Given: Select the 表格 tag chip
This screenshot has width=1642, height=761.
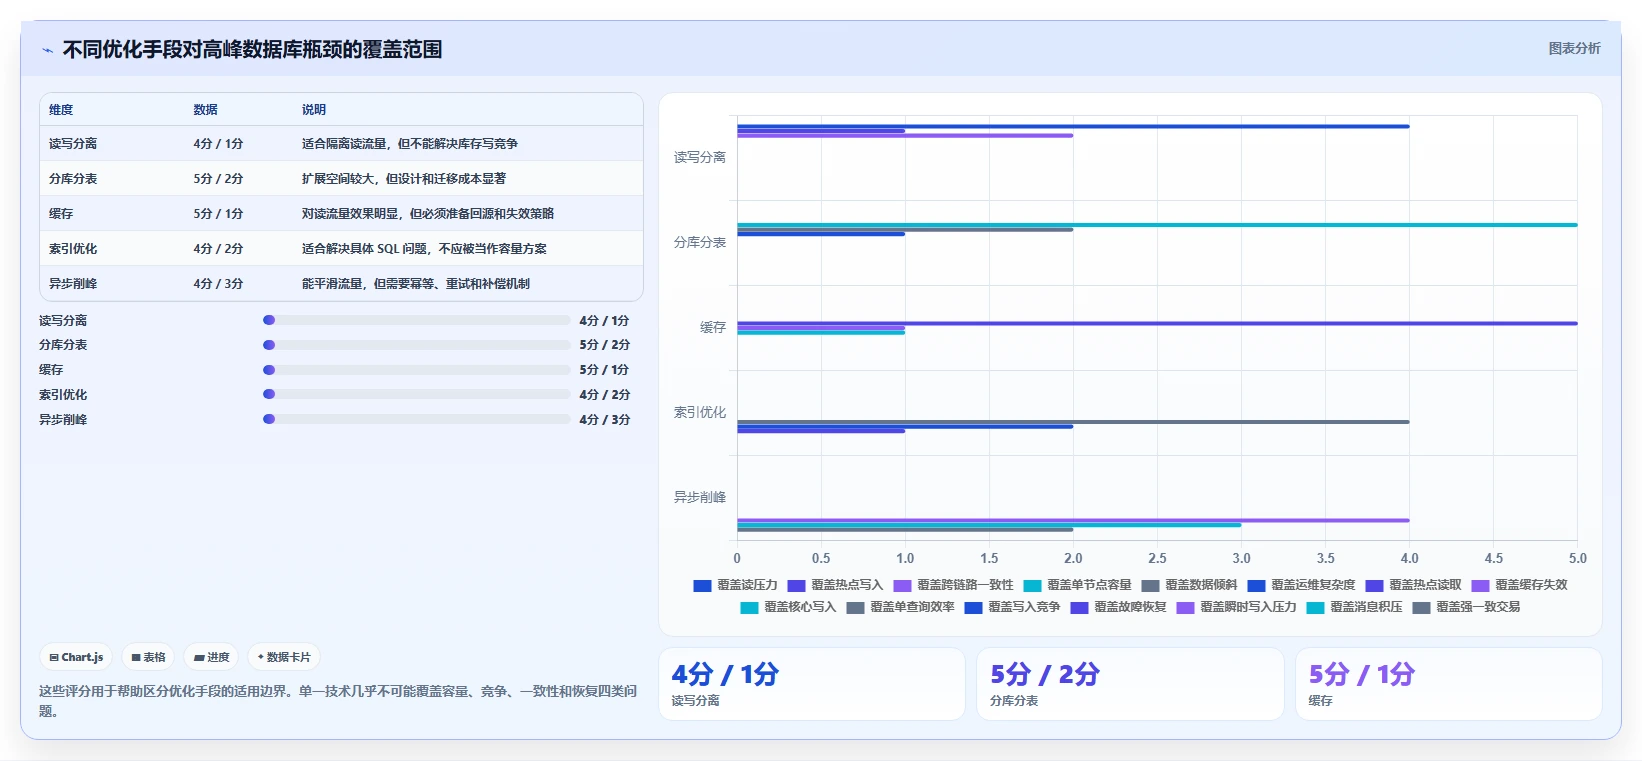Looking at the screenshot, I should click(x=148, y=657).
